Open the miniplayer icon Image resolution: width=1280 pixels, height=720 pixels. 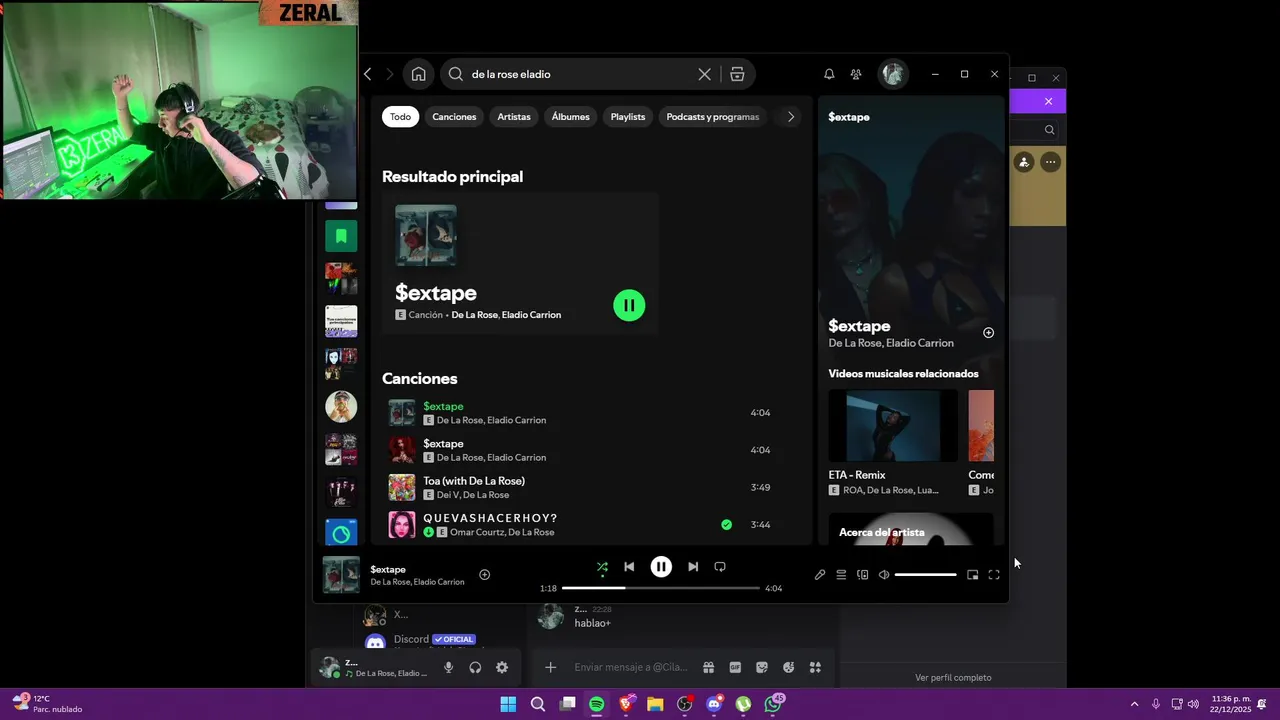(972, 575)
